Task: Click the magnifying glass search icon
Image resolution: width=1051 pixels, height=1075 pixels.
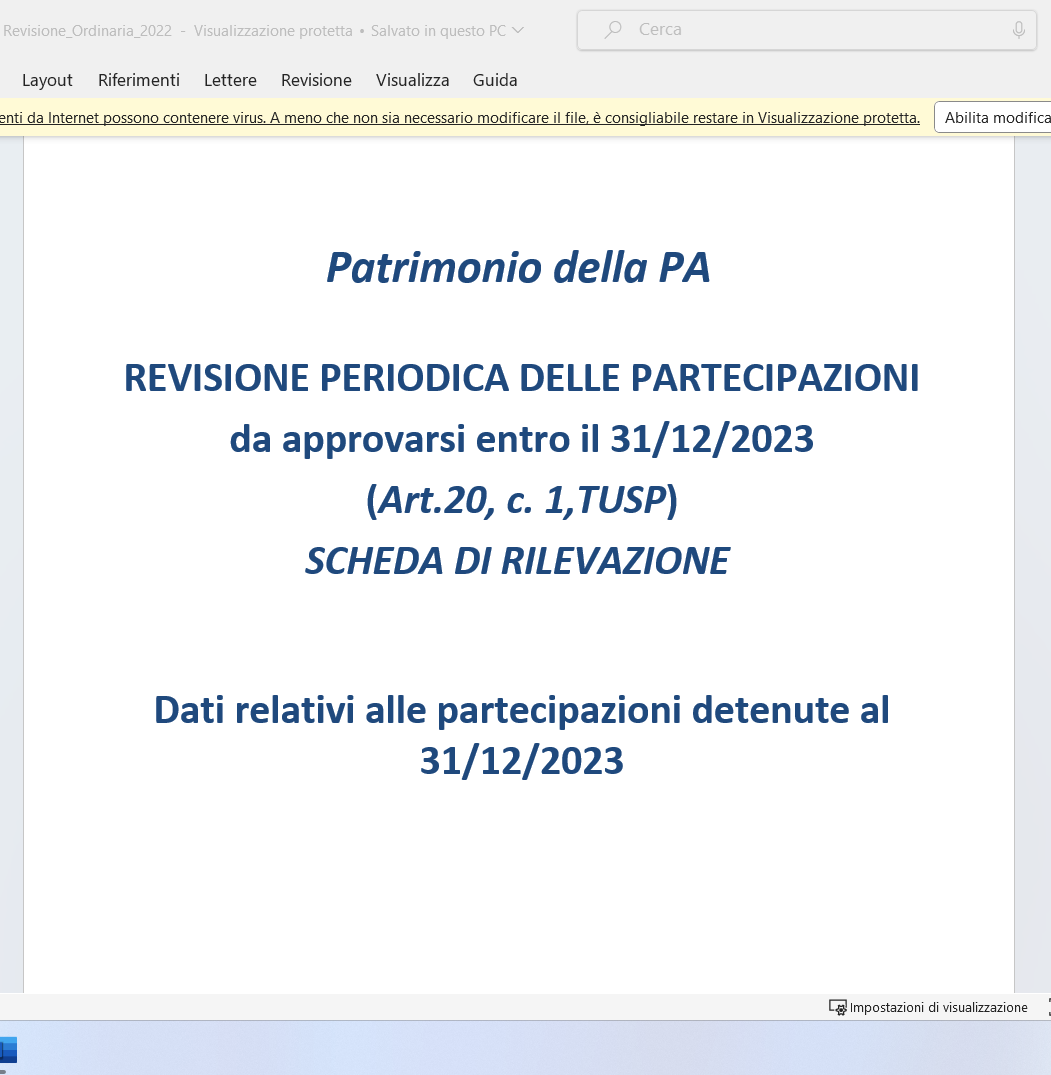Action: [613, 30]
